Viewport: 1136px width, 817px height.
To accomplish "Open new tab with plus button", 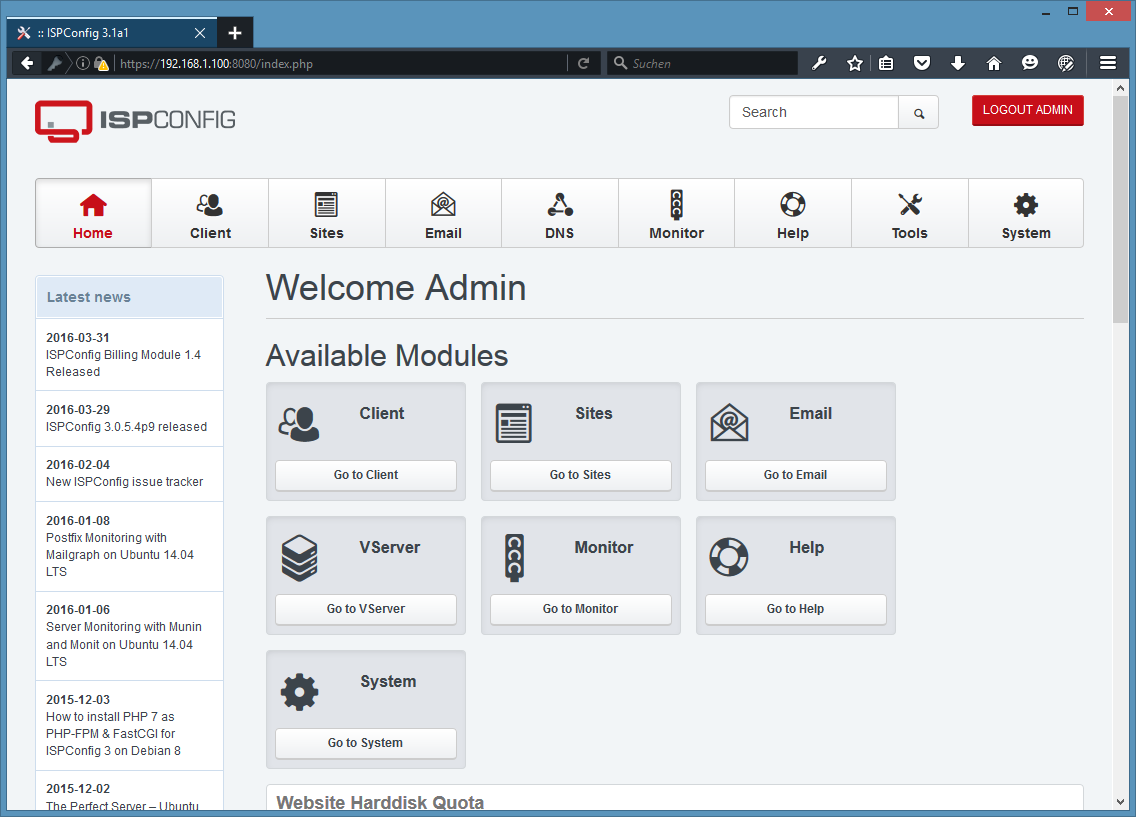I will (235, 33).
